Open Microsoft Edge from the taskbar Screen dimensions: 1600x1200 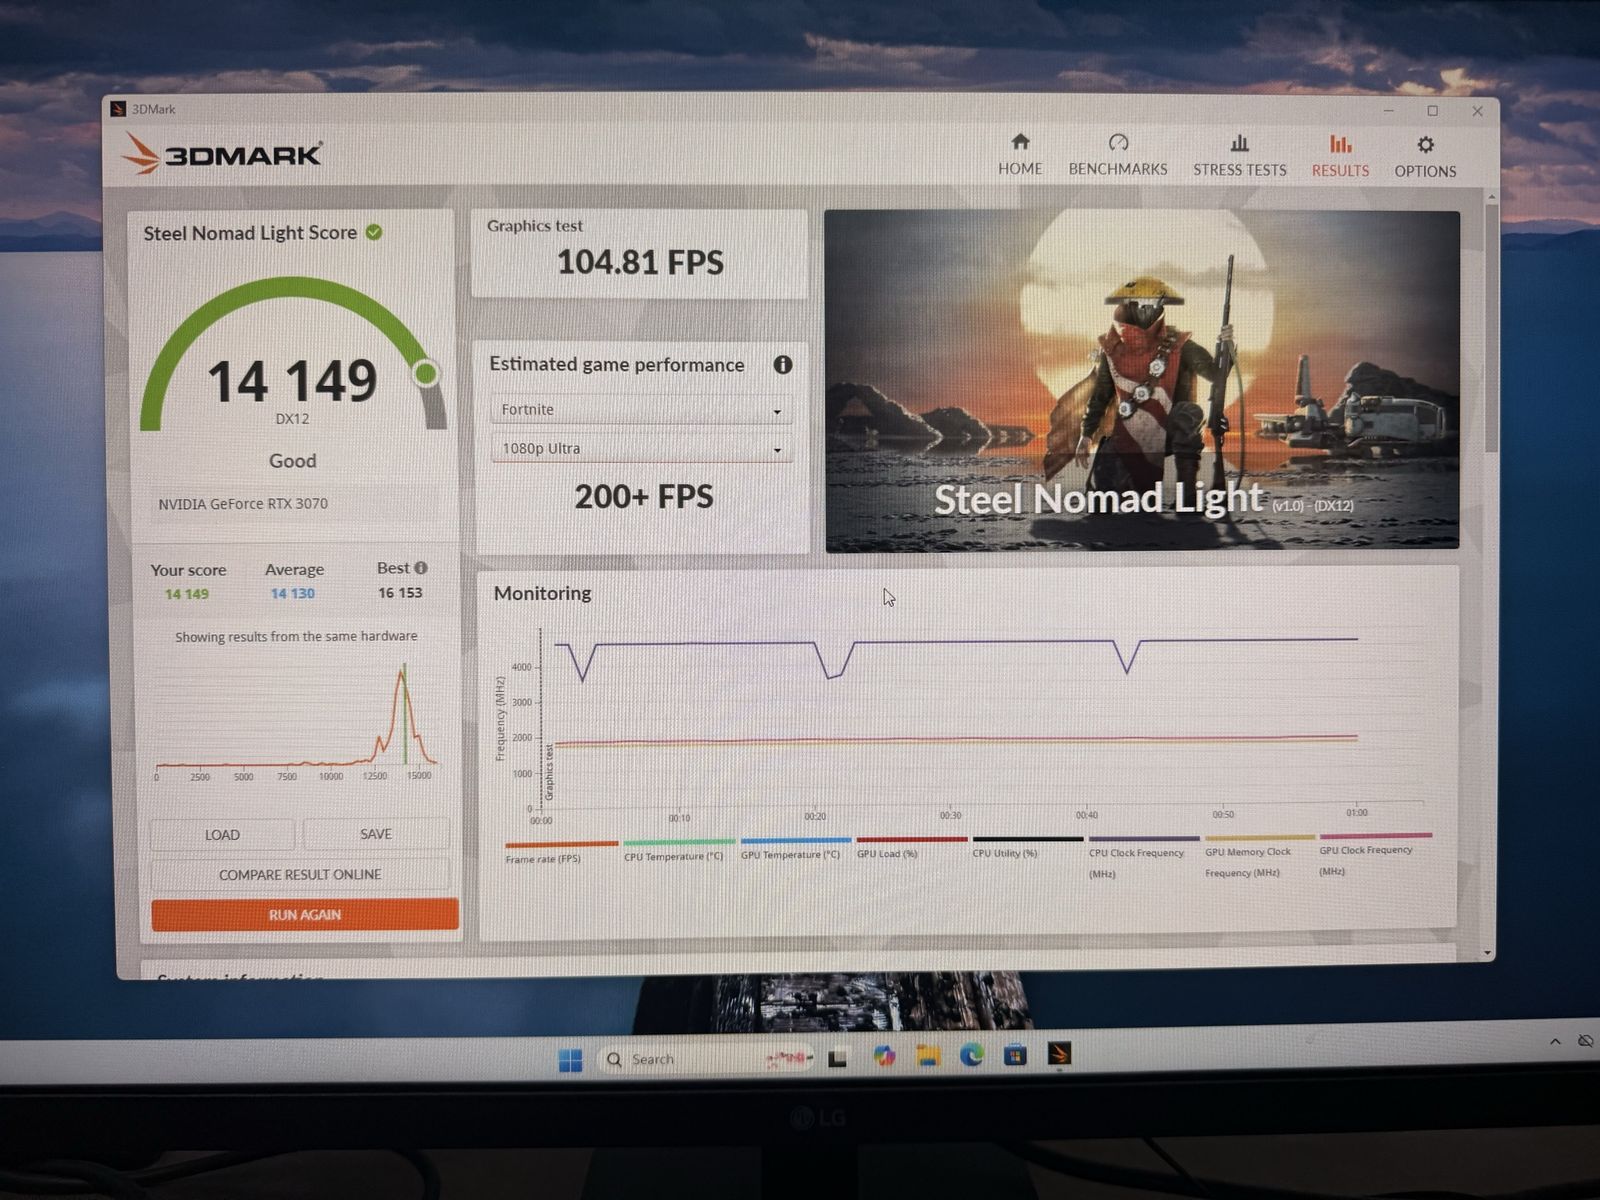tap(971, 1055)
